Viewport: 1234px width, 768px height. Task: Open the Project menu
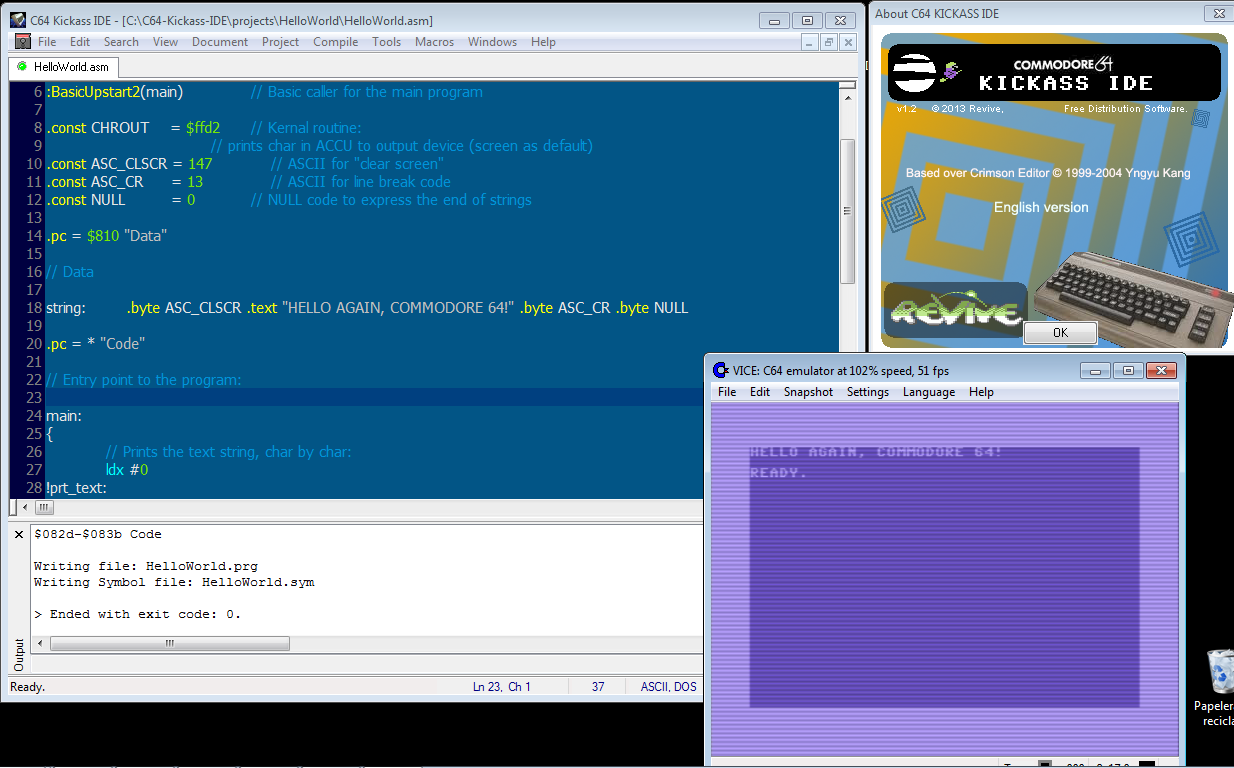(x=281, y=42)
